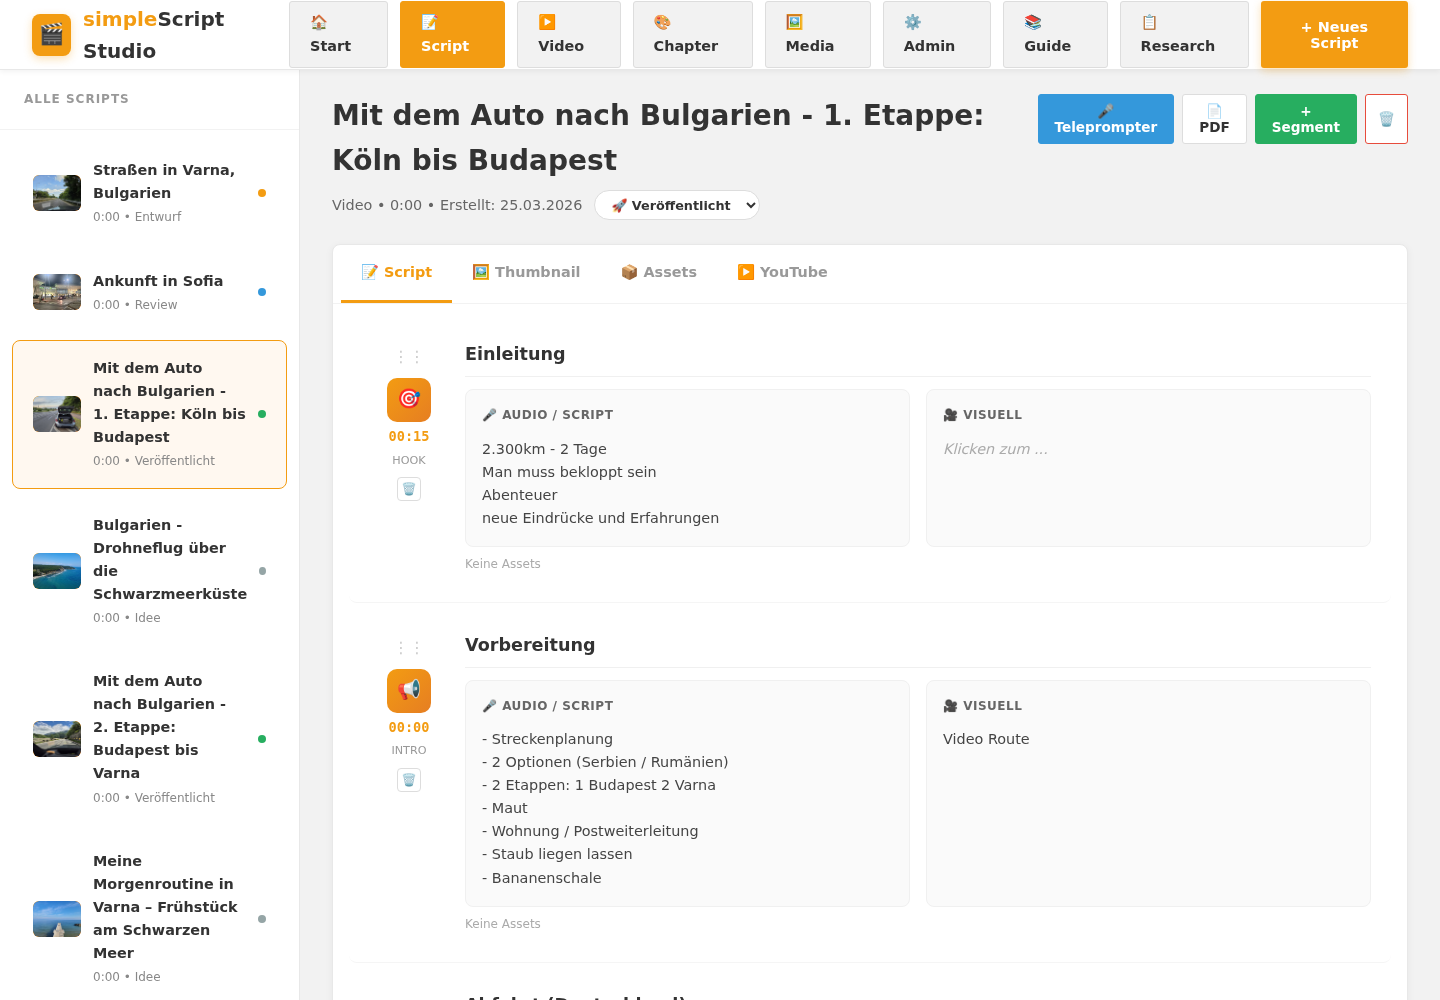Open the Video section

point(569,35)
